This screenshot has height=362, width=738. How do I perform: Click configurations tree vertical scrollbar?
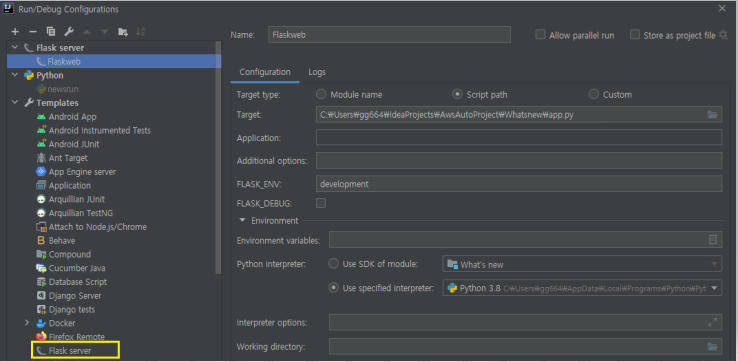click(x=218, y=158)
